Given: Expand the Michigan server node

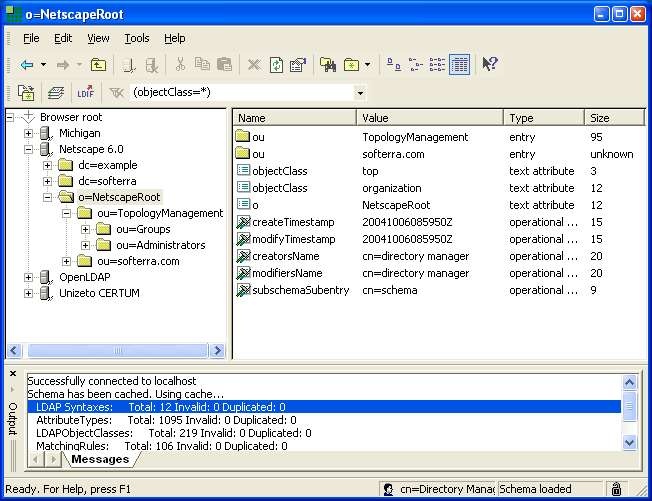Looking at the screenshot, I should (29, 133).
